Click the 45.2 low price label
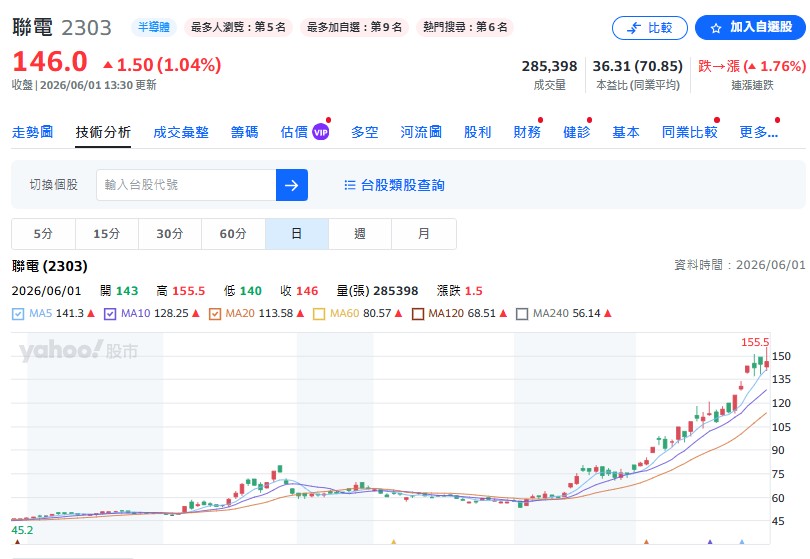Viewport: 810px width, 559px height. pos(22,530)
